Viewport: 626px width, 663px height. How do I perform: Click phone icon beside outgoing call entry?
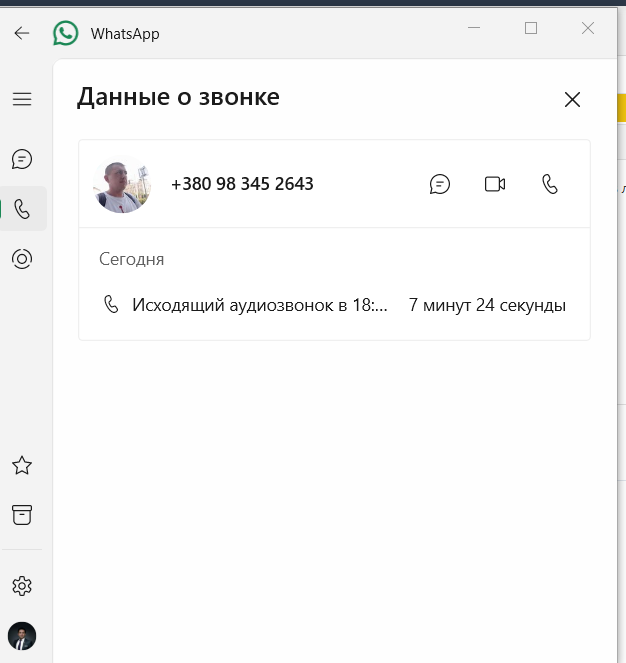[111, 304]
